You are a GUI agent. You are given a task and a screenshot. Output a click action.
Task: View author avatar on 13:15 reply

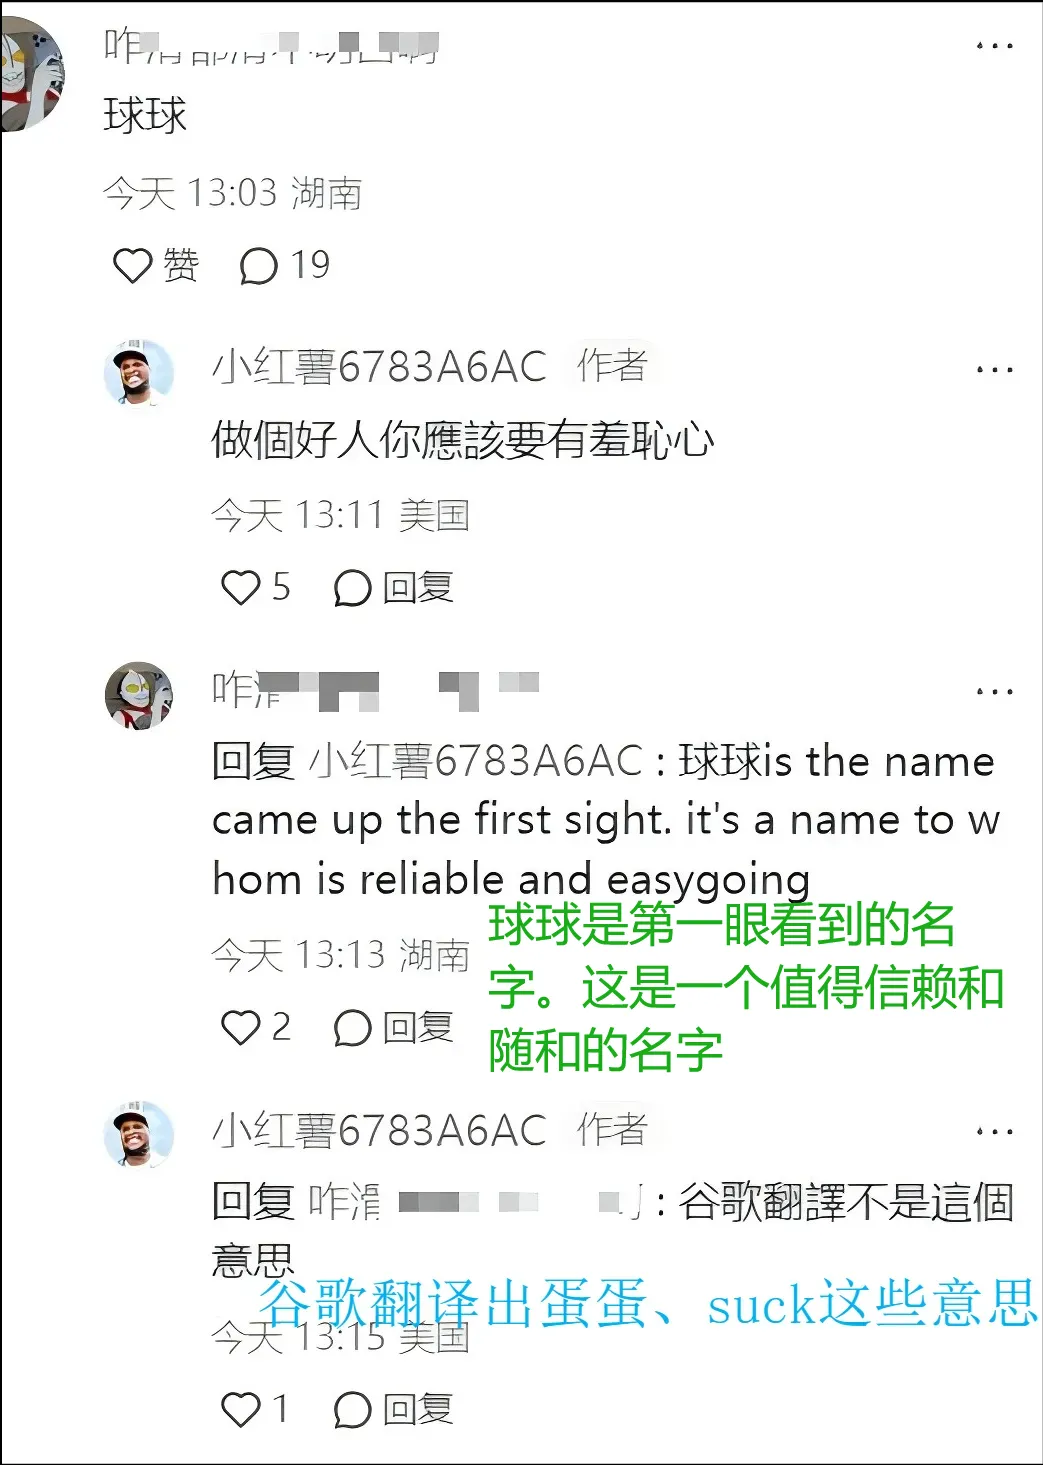[139, 1133]
